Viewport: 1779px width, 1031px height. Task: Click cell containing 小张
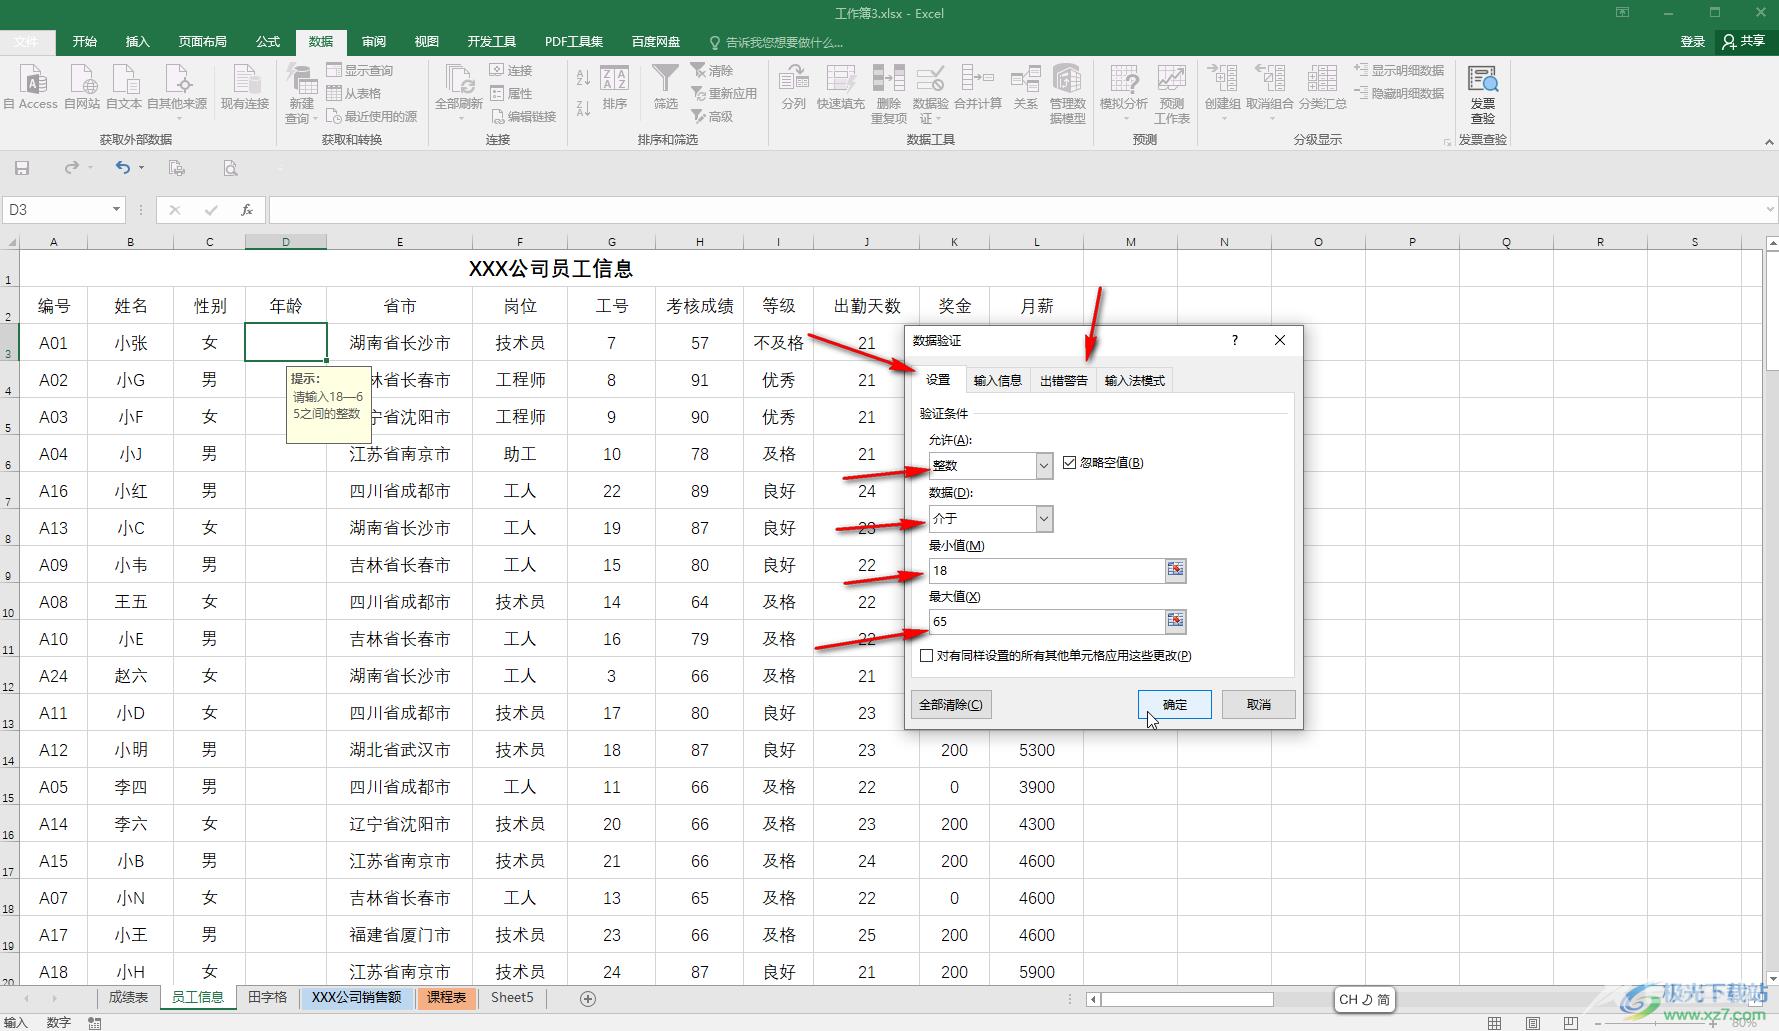(x=130, y=343)
